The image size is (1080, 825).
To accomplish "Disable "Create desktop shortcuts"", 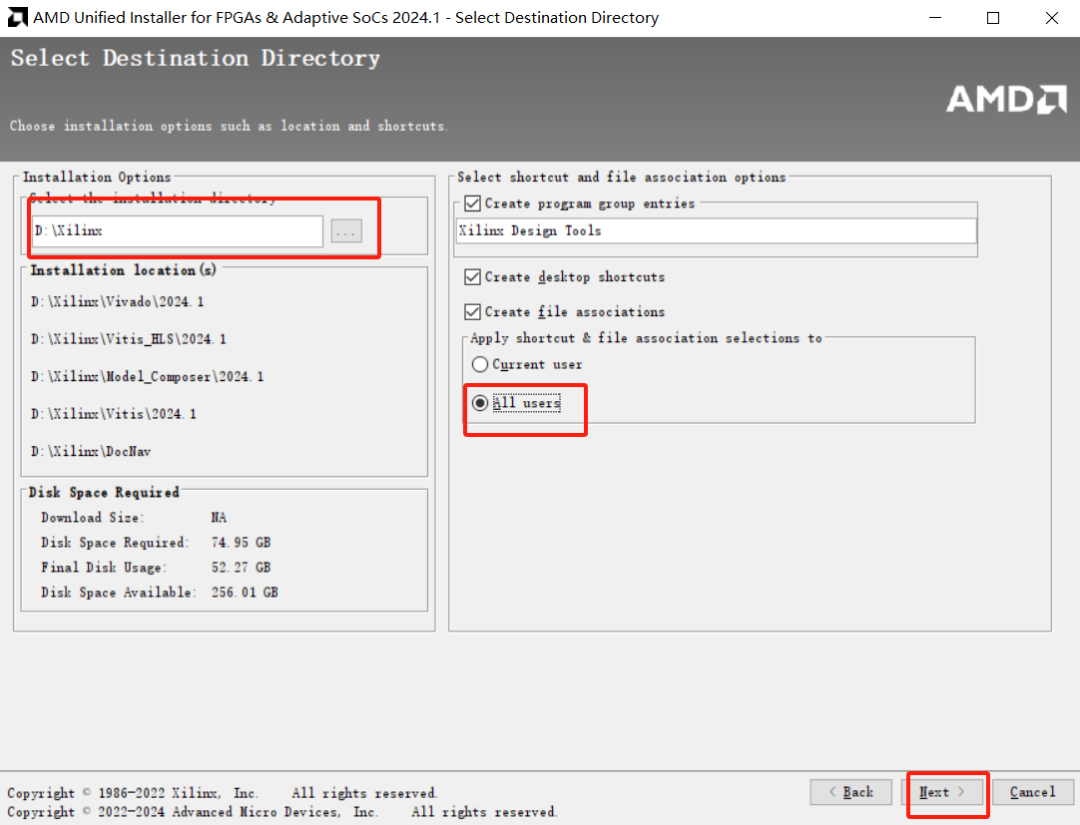I will point(472,277).
